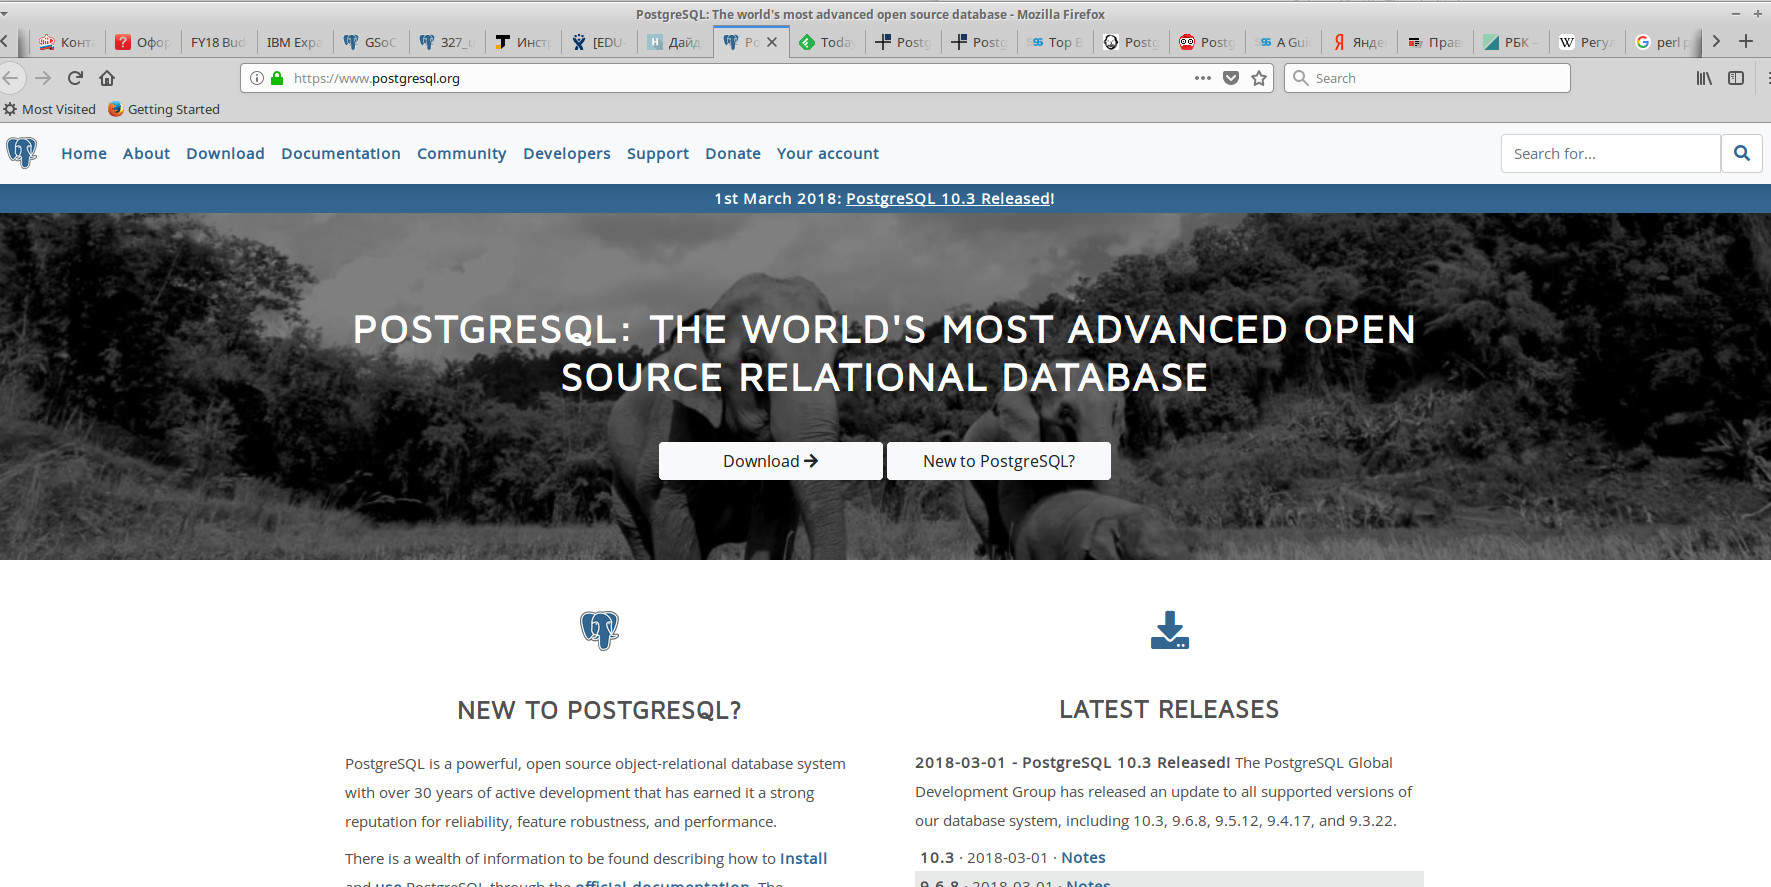The image size is (1771, 887).
Task: Bookmark this page with star icon
Action: pyautogui.click(x=1259, y=78)
